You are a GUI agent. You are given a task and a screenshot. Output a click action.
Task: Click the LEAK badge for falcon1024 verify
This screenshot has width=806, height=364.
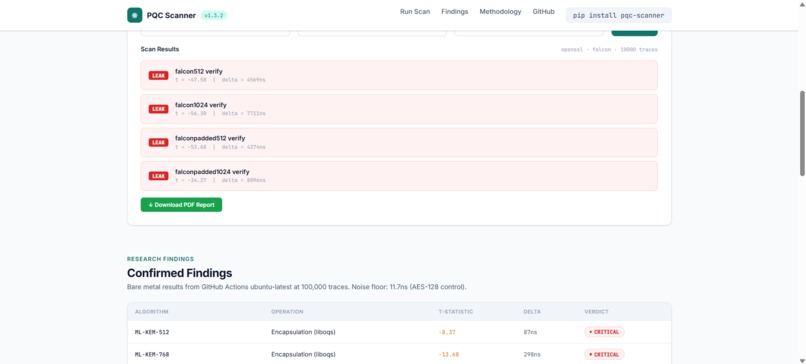[158, 109]
